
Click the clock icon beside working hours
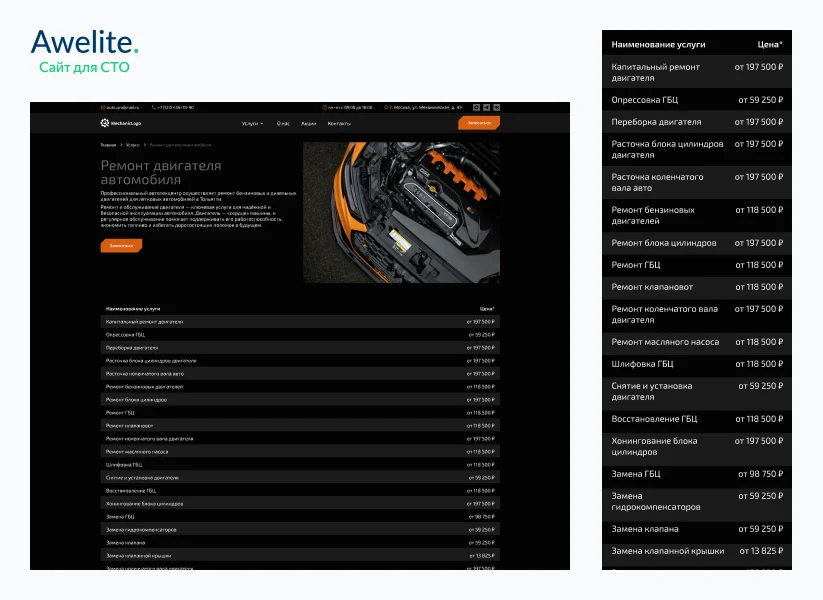tap(324, 107)
